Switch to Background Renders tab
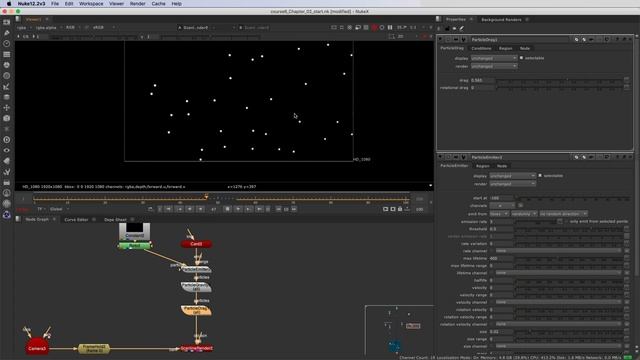The image size is (640, 360). [x=501, y=20]
